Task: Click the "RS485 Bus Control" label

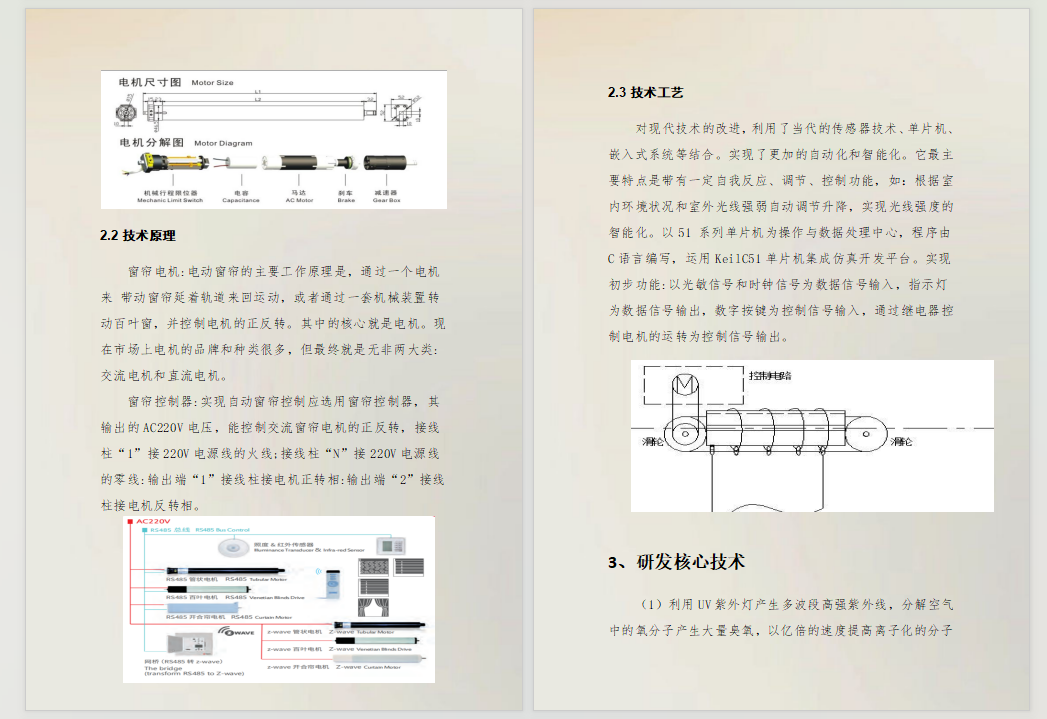Action: [x=222, y=530]
